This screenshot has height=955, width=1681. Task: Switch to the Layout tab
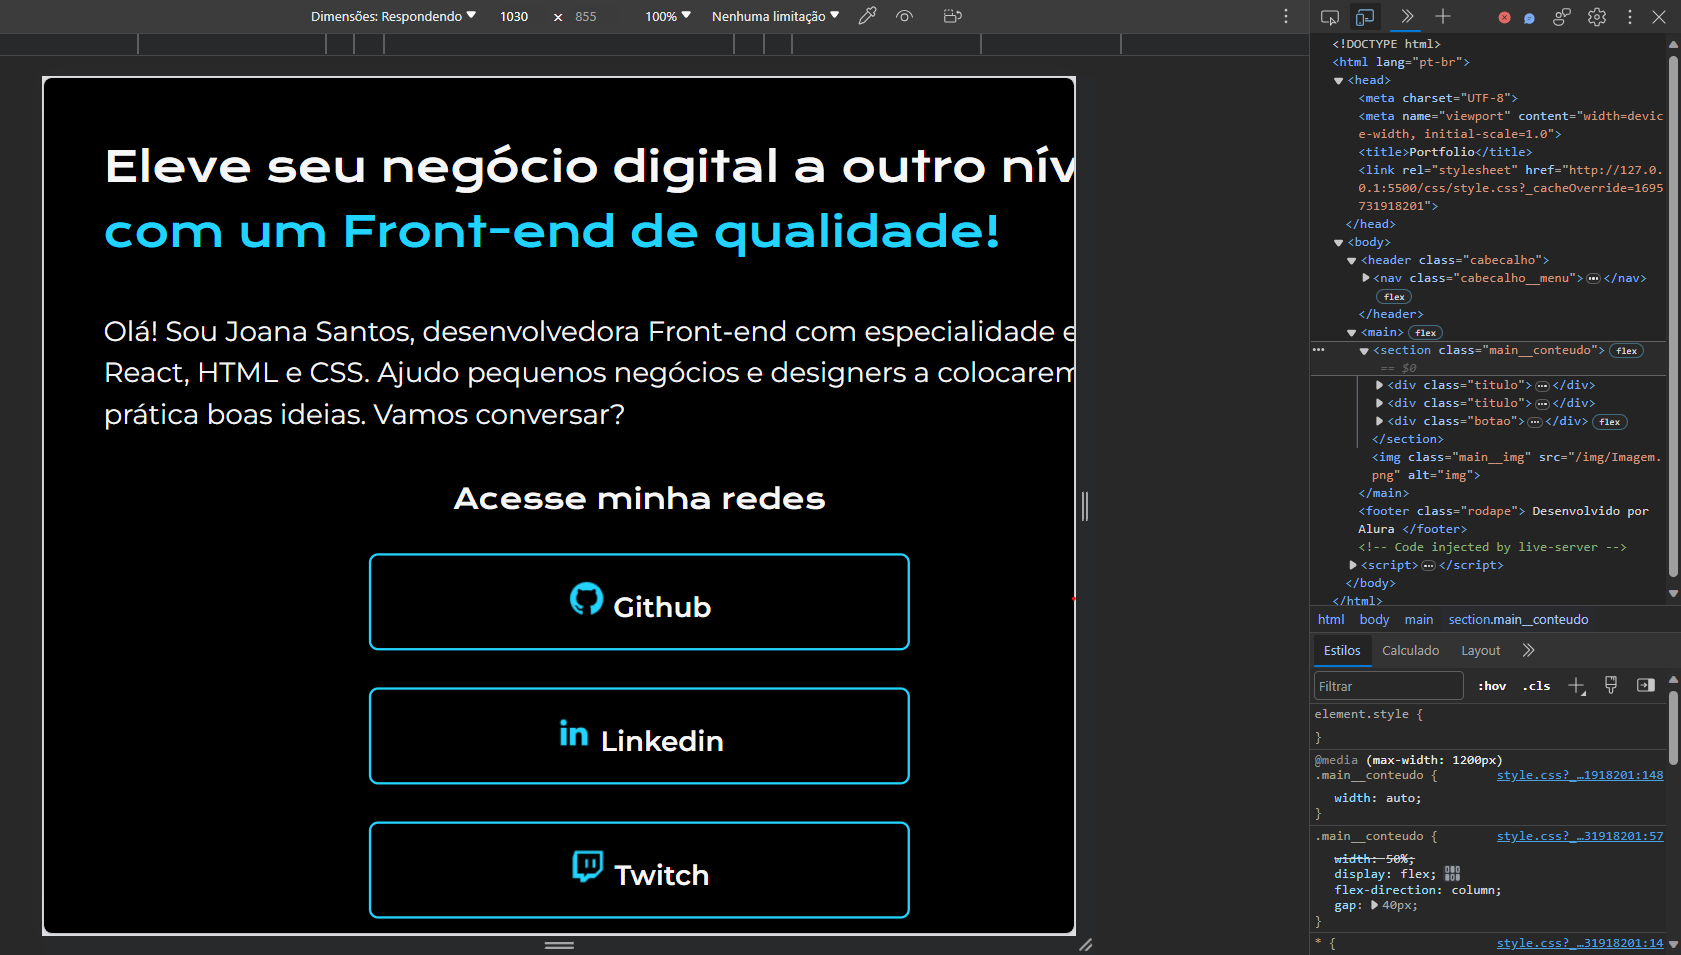1480,651
